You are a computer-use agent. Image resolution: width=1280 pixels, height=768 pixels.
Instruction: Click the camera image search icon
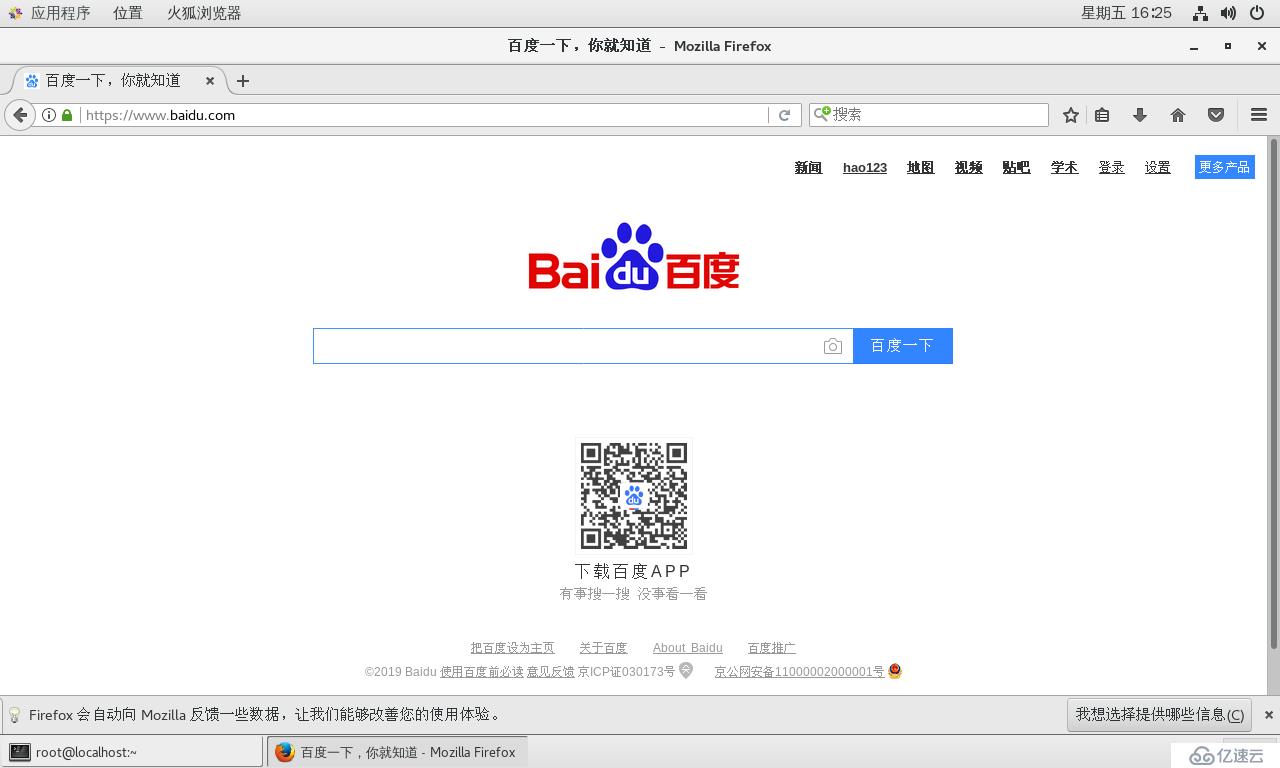[833, 346]
